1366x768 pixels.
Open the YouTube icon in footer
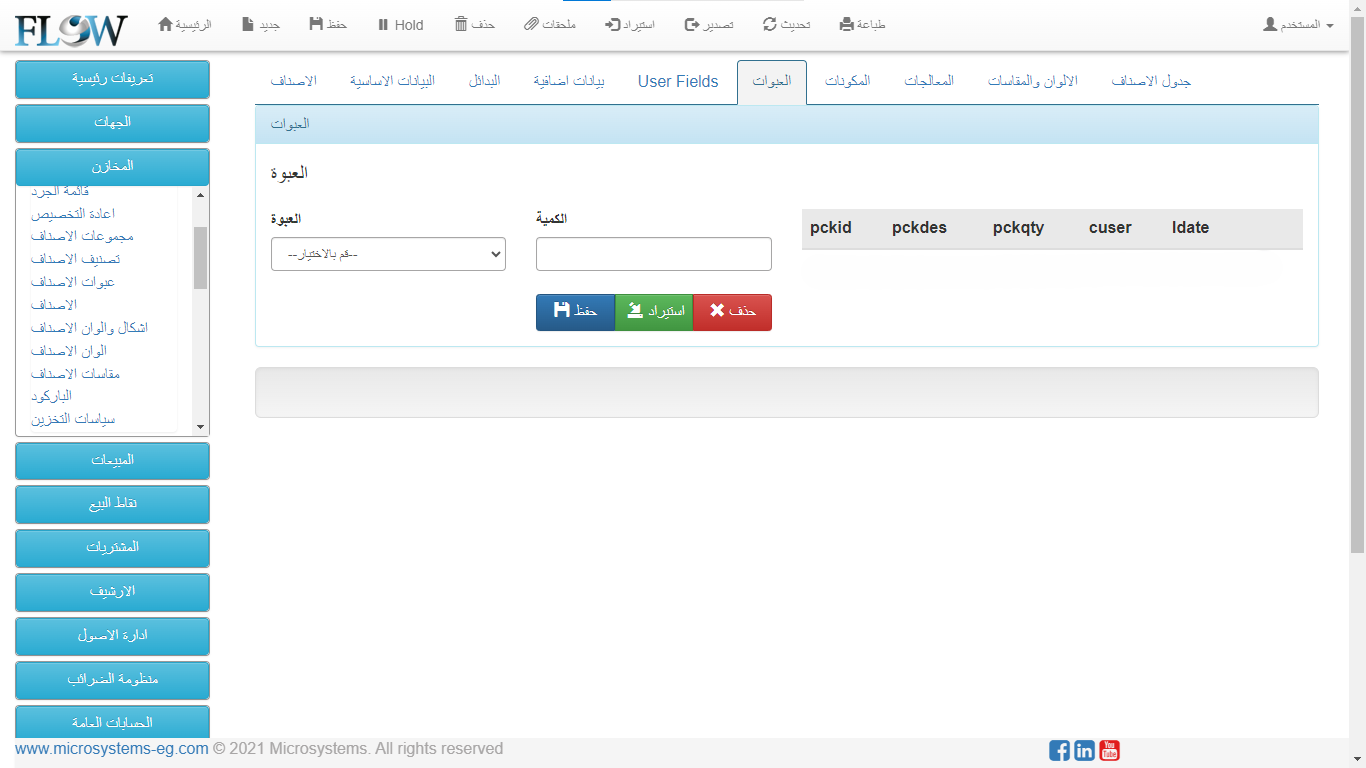(x=1109, y=750)
